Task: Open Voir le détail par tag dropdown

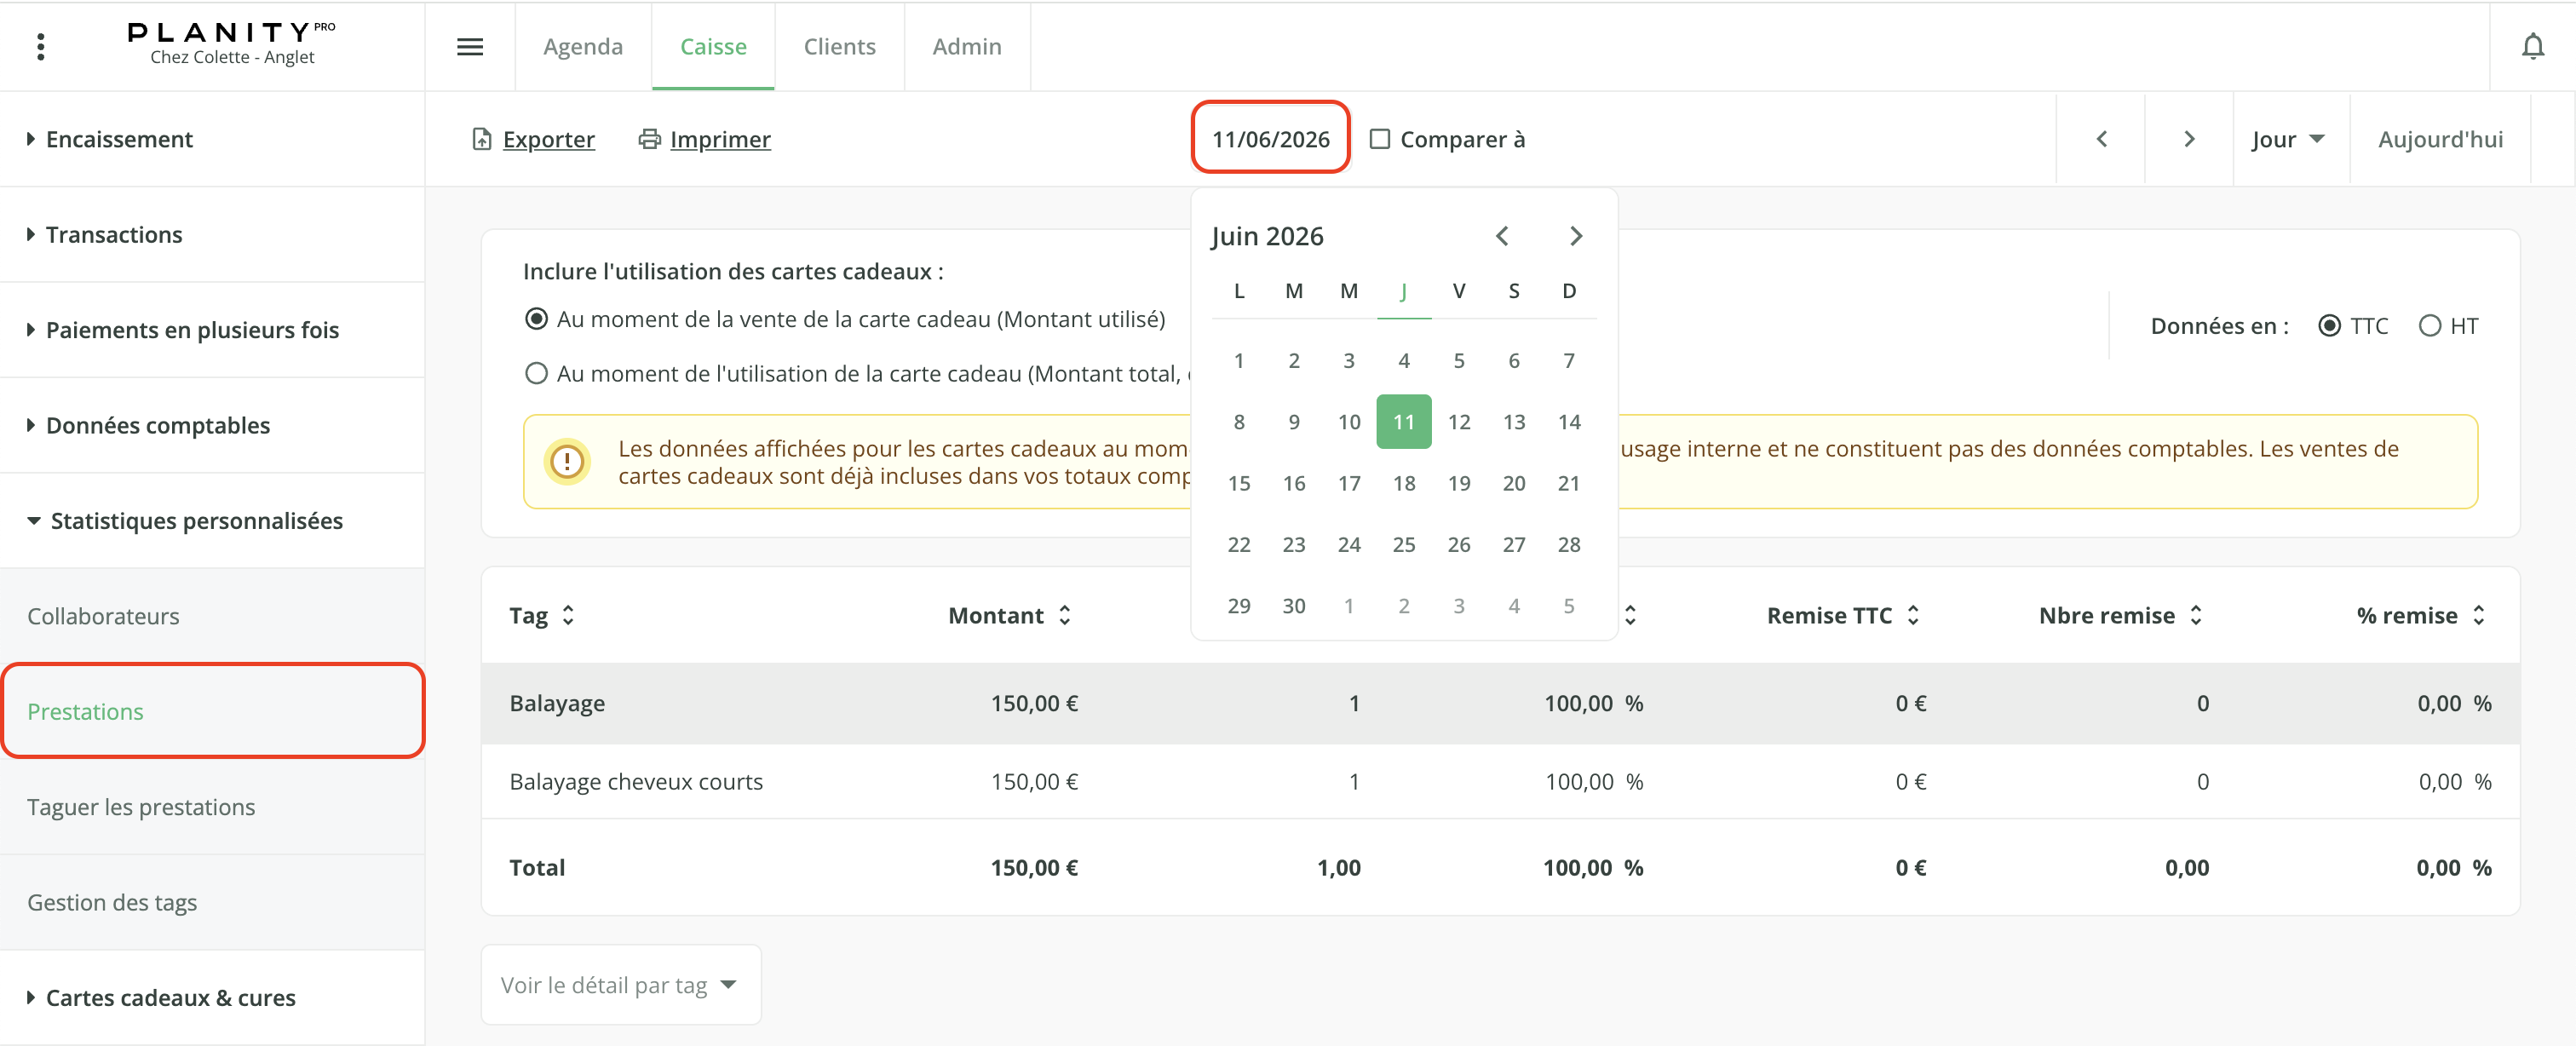Action: coord(620,985)
